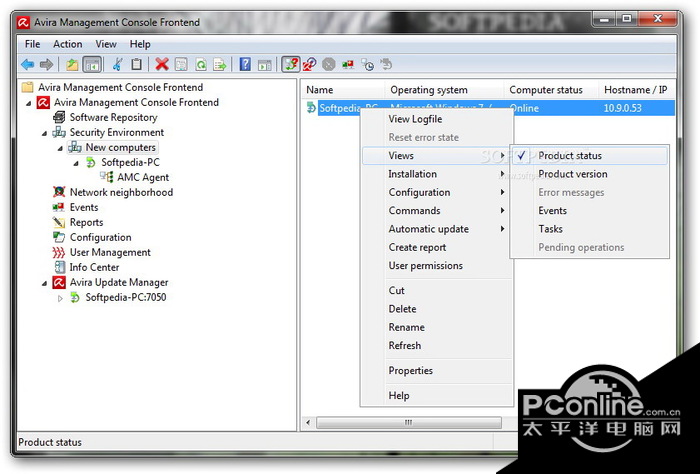Viewport: 700px width, 474px height.
Task: Sort by Operating system column header
Action: pyautogui.click(x=444, y=90)
